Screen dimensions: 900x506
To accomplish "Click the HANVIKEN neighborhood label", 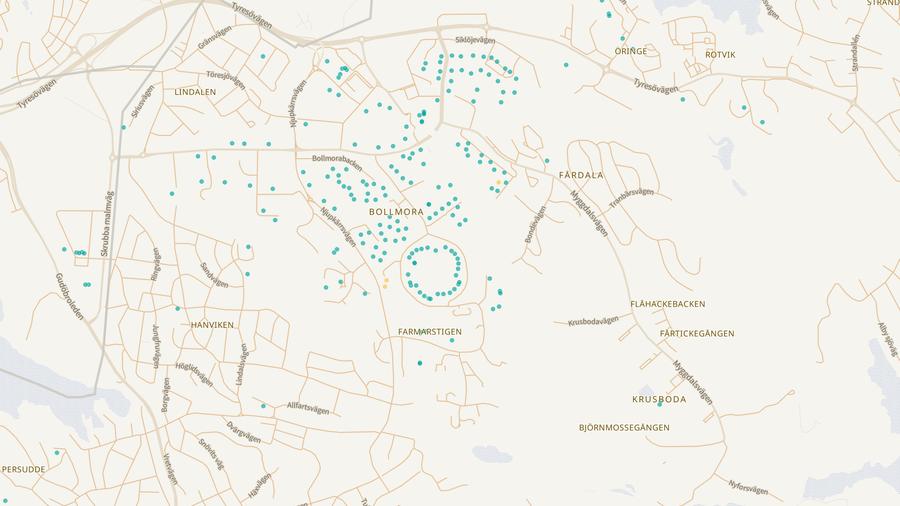I will coord(212,325).
